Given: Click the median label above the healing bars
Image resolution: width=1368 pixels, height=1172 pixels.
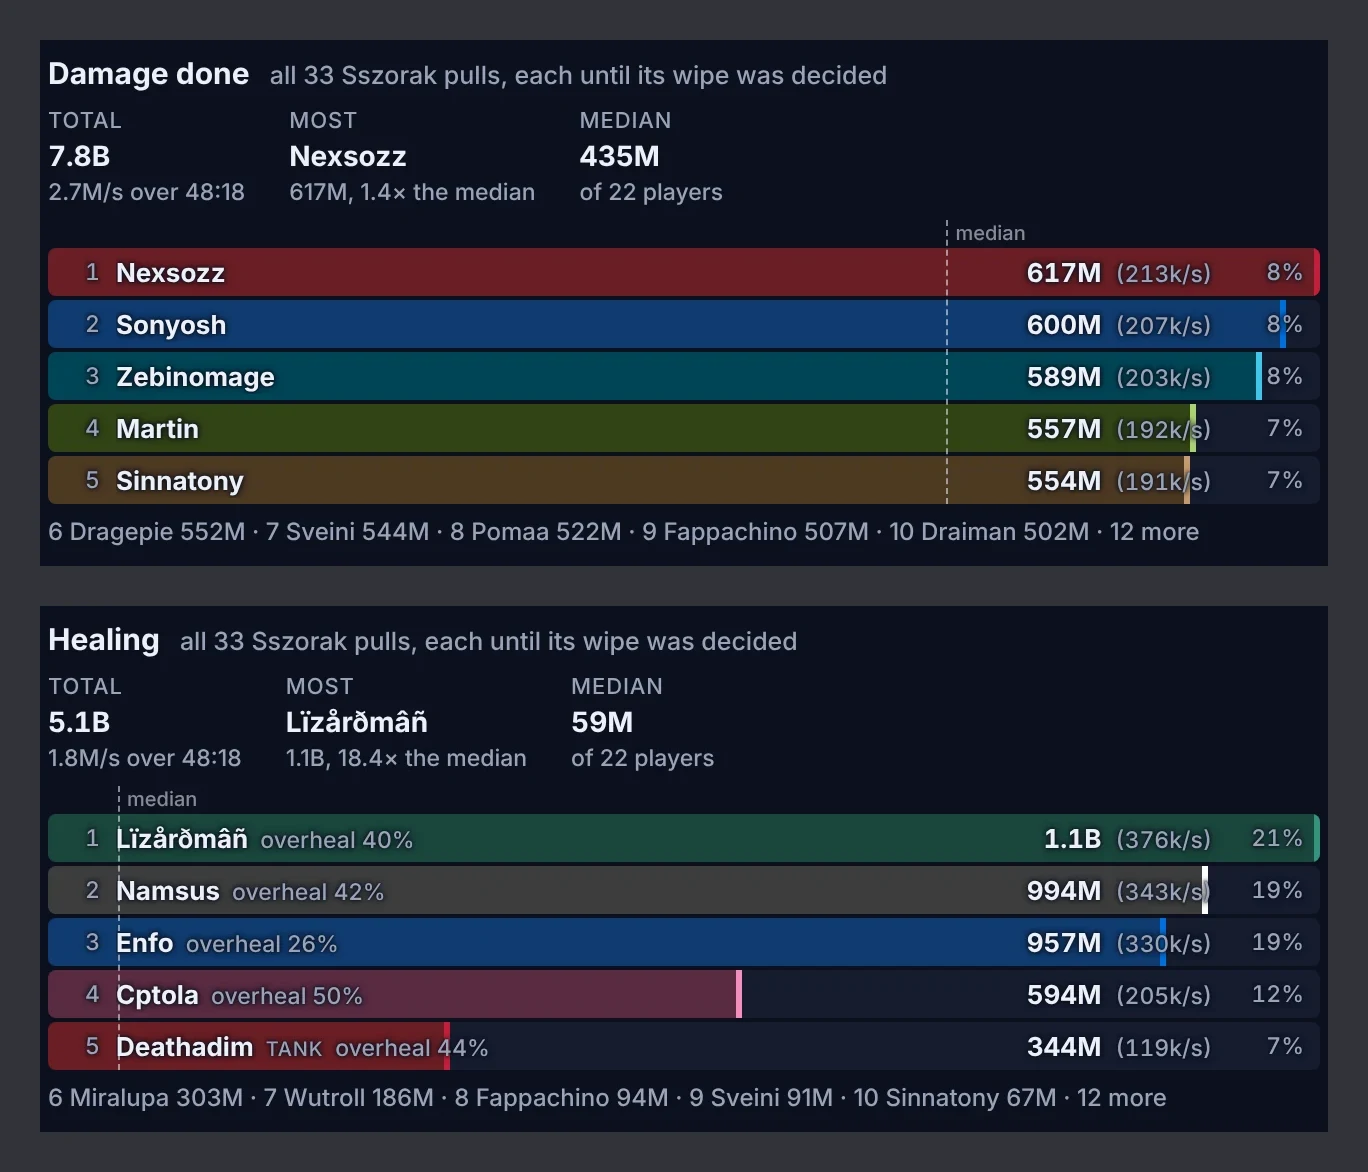Looking at the screenshot, I should [x=162, y=799].
